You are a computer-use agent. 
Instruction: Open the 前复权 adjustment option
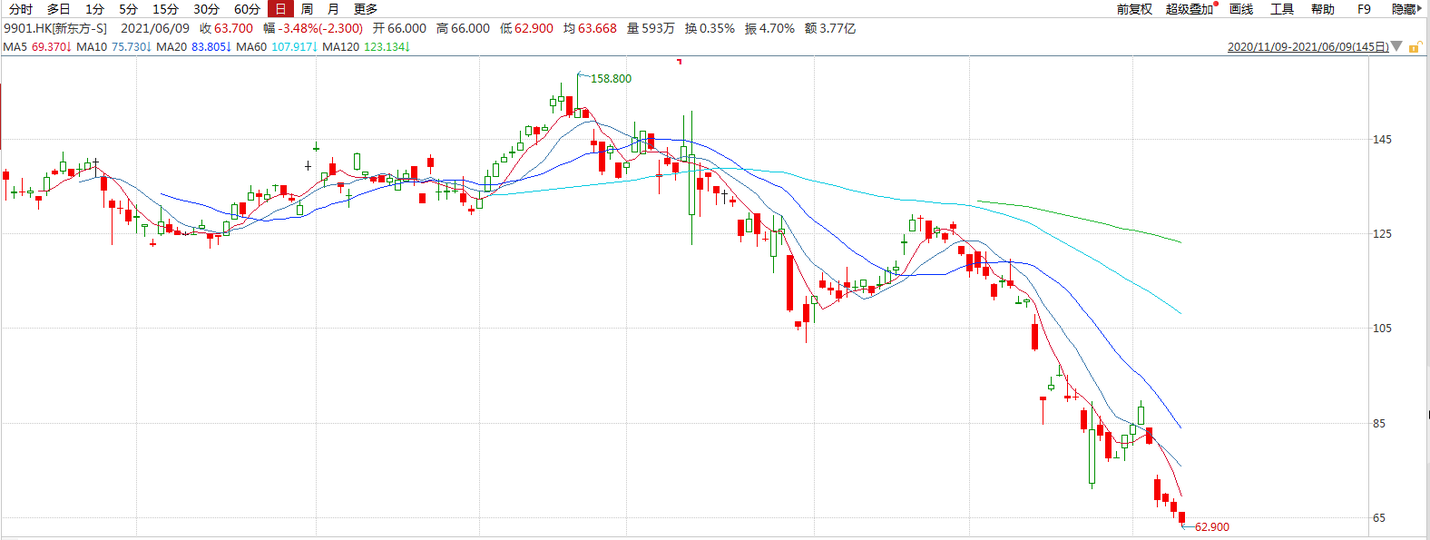click(1134, 9)
